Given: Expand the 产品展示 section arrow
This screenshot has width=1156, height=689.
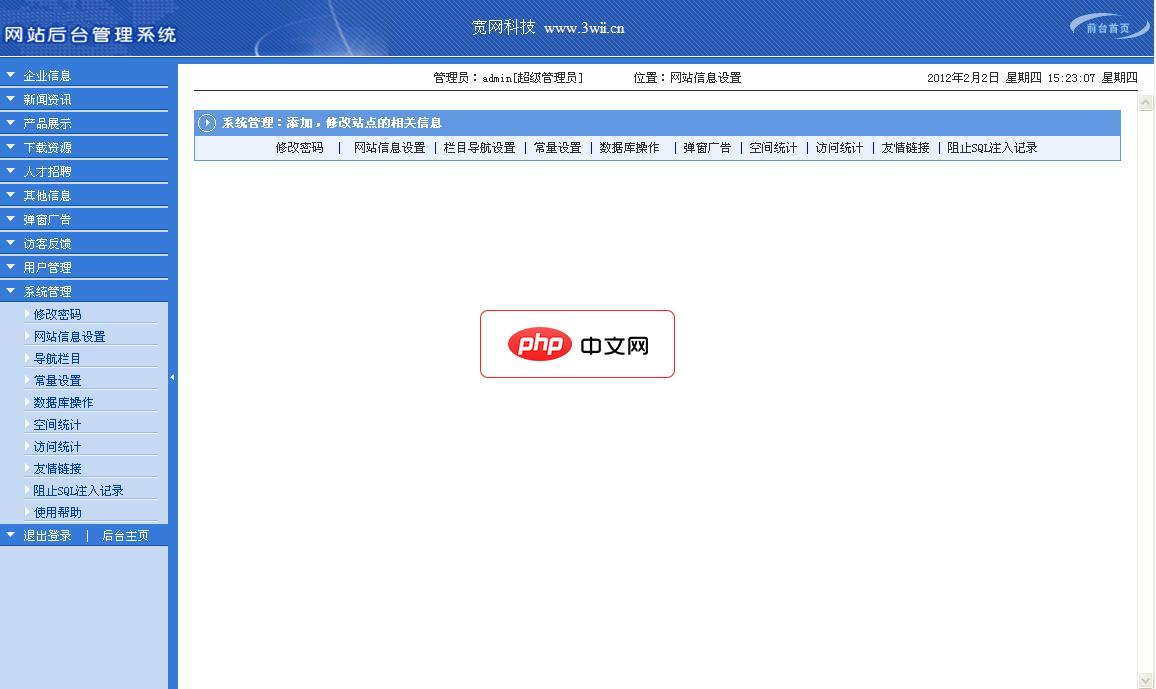Looking at the screenshot, I should point(10,123).
